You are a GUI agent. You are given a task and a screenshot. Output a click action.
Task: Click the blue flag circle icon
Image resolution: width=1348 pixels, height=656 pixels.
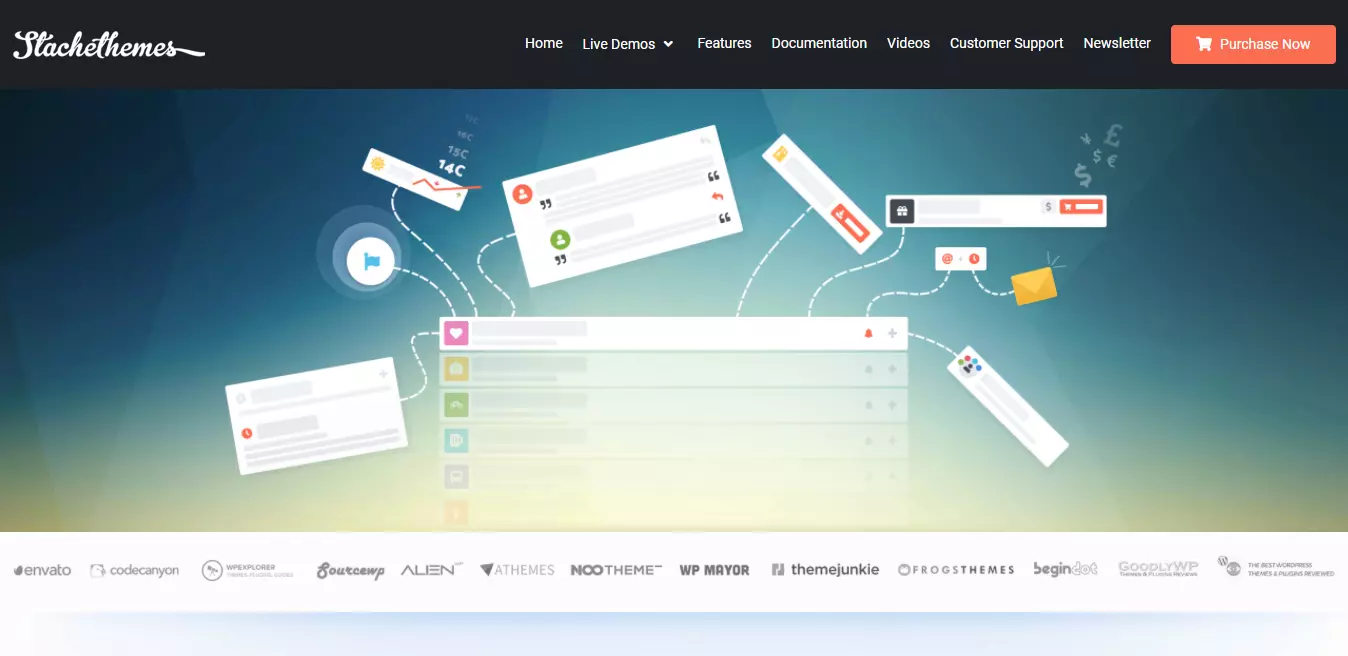371,262
